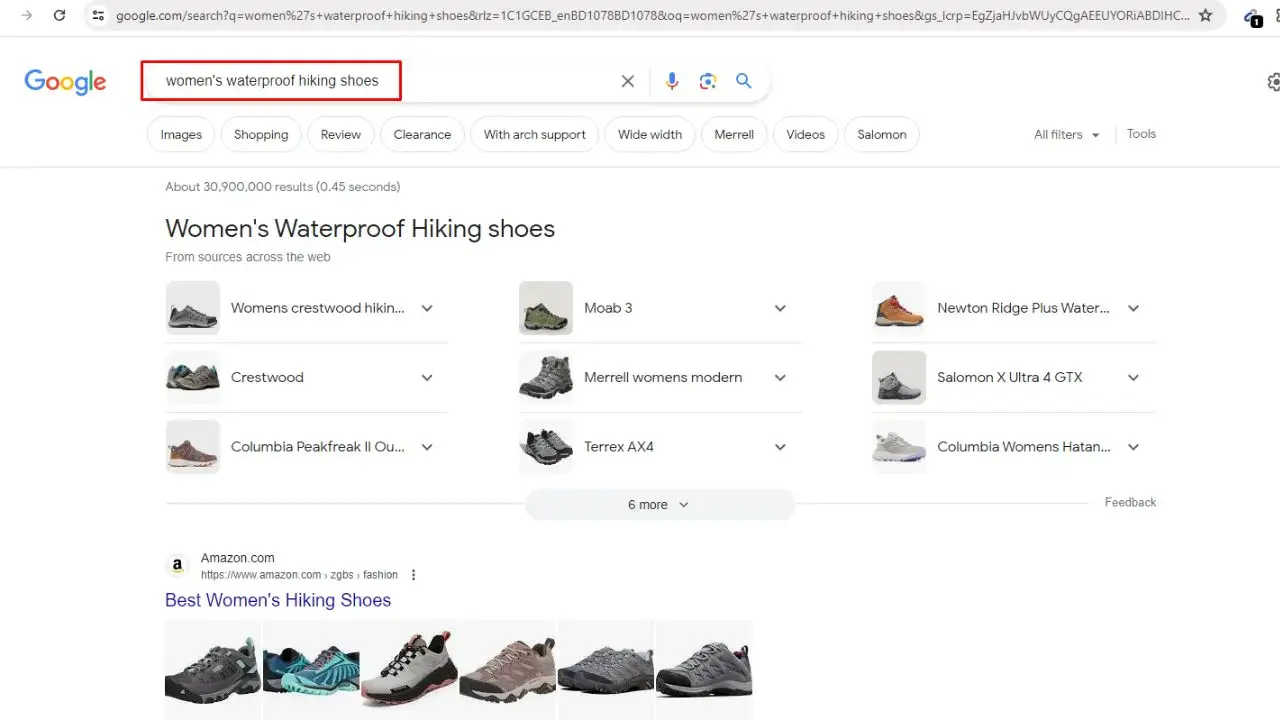Select With arch support chip

pyautogui.click(x=535, y=135)
